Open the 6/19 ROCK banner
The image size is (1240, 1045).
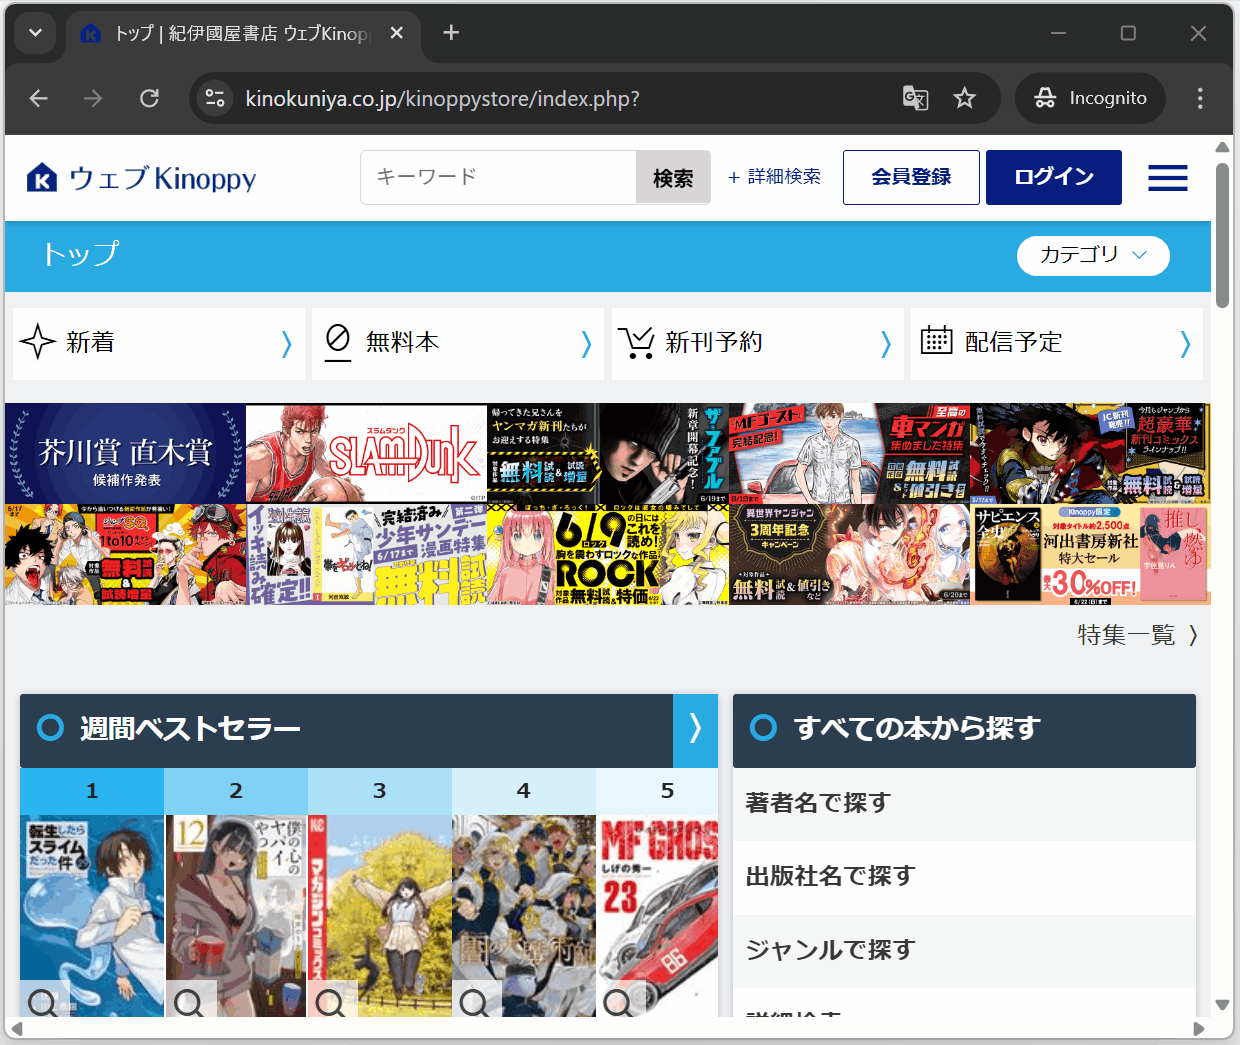click(608, 554)
